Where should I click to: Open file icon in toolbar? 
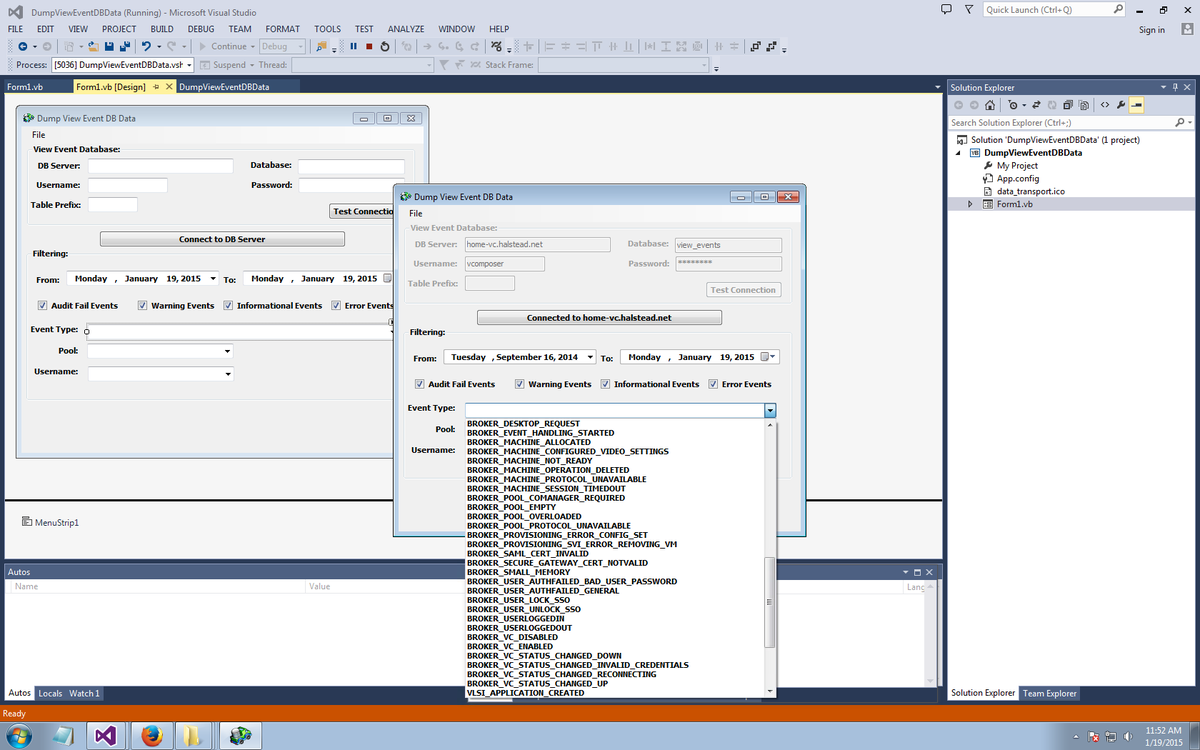pyautogui.click(x=94, y=46)
